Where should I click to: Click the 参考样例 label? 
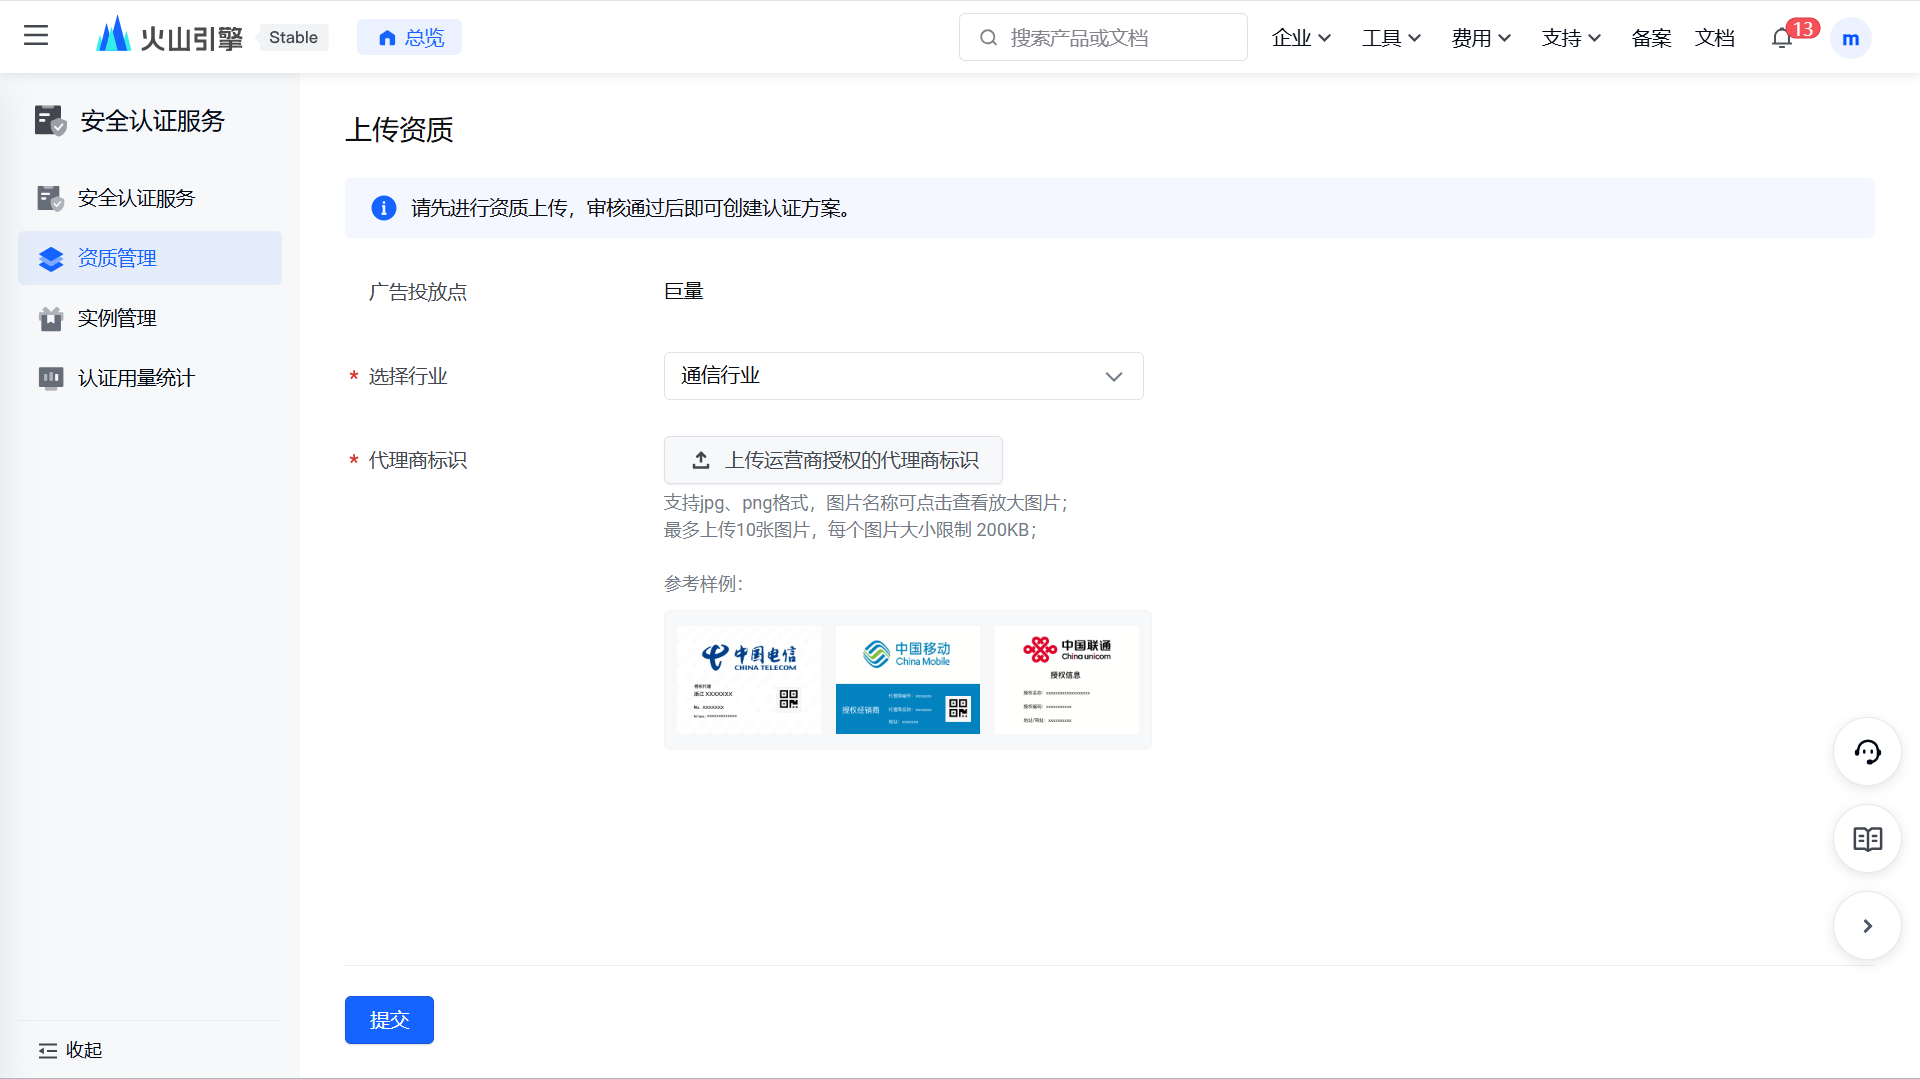(703, 584)
